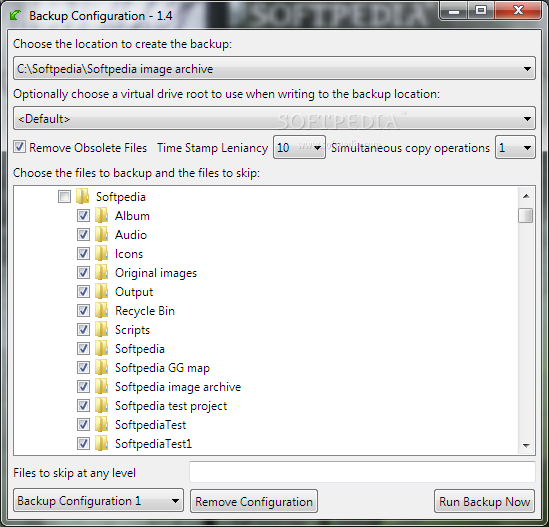This screenshot has height=527, width=549.
Task: Select the SoftpediaTest1 label
Action: coord(153,444)
